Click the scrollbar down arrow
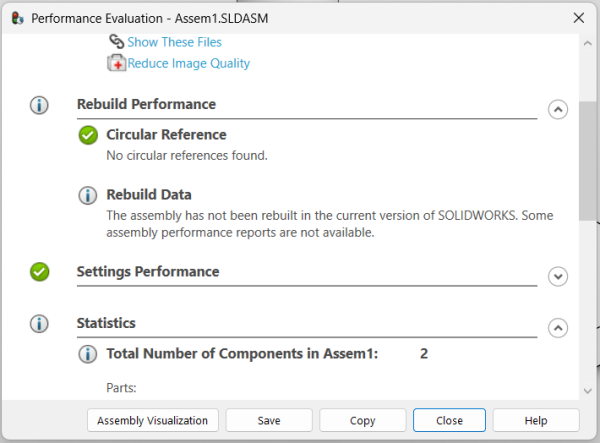 [588, 391]
